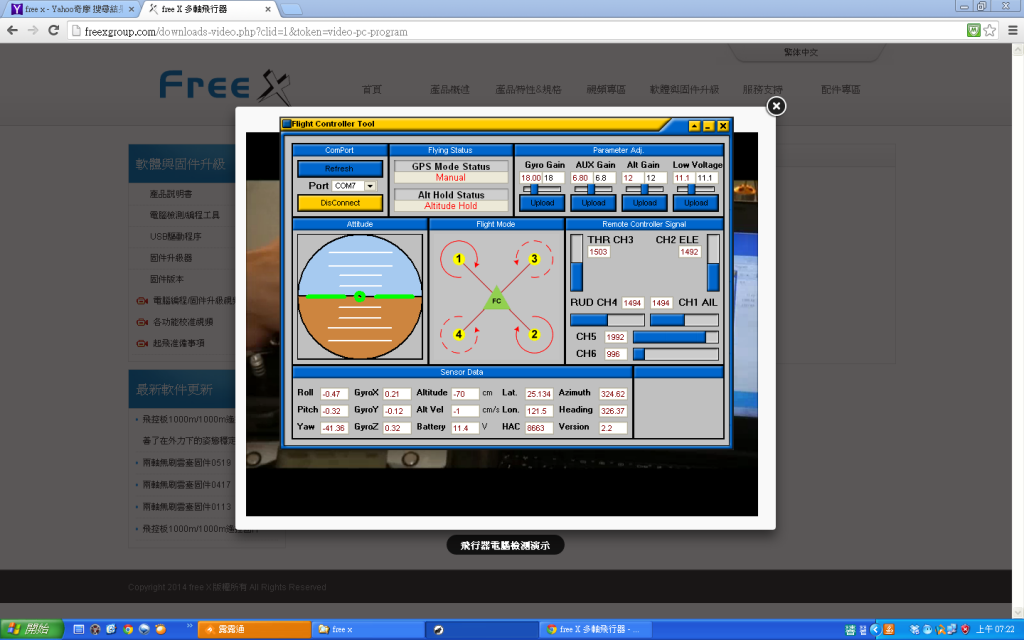This screenshot has height=640, width=1024.
Task: Click the Attitude artificial horizon indicator
Action: pyautogui.click(x=360, y=296)
